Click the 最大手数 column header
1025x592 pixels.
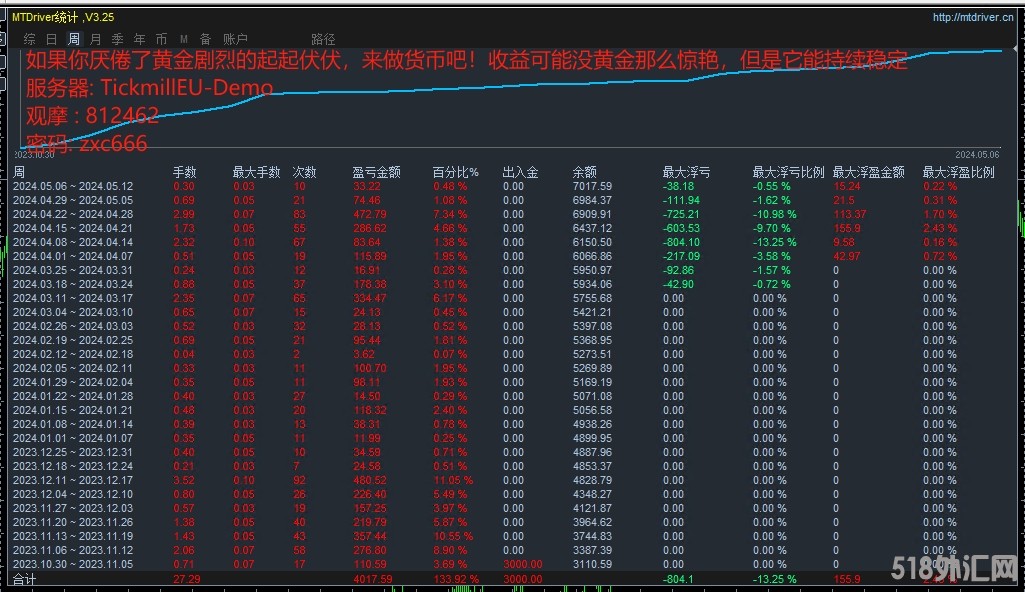coord(256,172)
